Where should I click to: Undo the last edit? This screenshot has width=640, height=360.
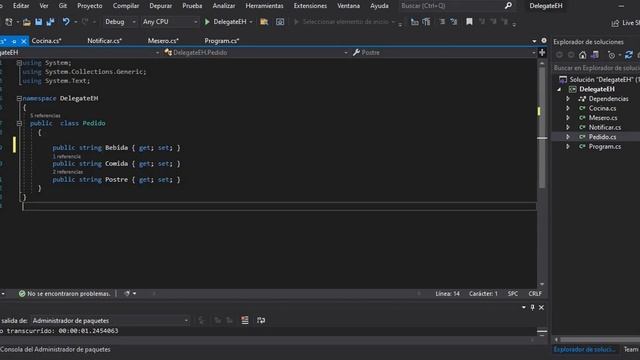click(x=65, y=22)
